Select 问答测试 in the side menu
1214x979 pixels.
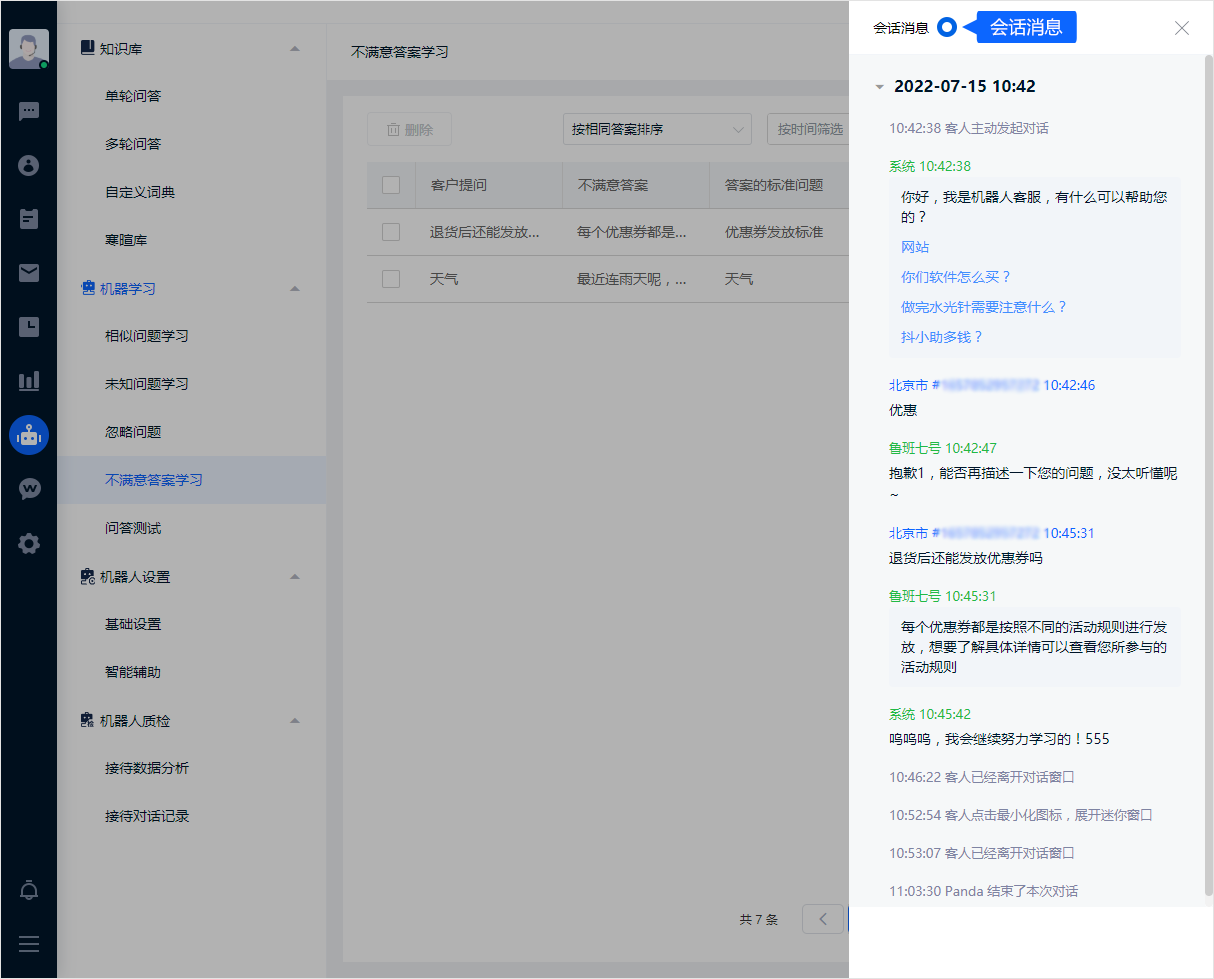(133, 528)
